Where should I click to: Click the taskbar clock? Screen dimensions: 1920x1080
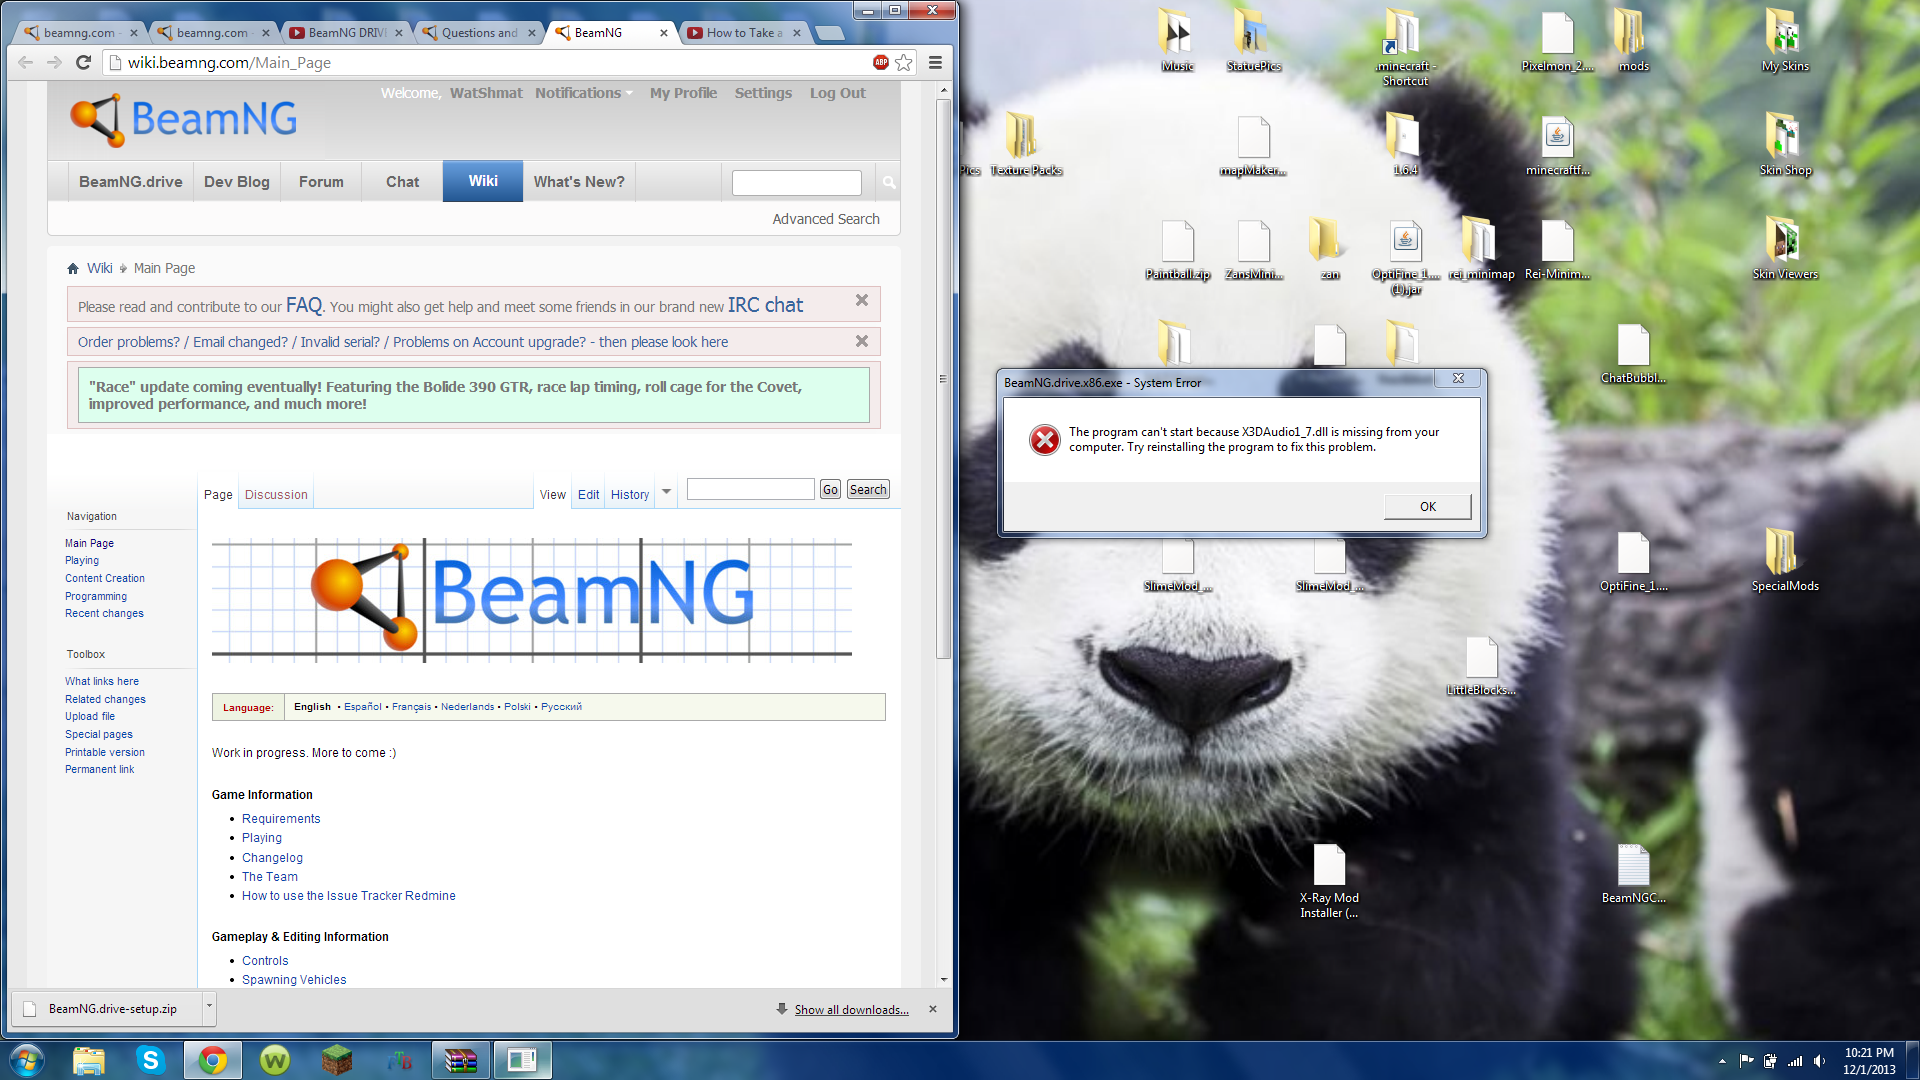point(1869,1061)
